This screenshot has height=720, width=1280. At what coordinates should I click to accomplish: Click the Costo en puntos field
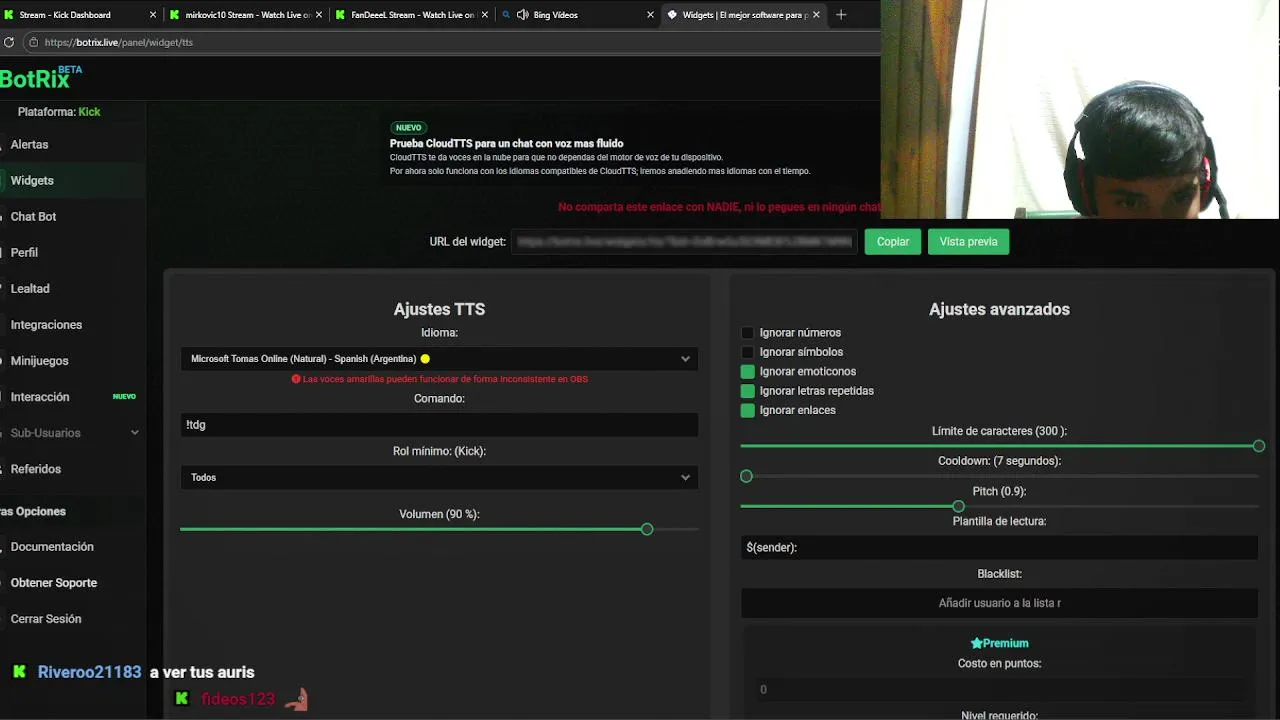click(999, 689)
